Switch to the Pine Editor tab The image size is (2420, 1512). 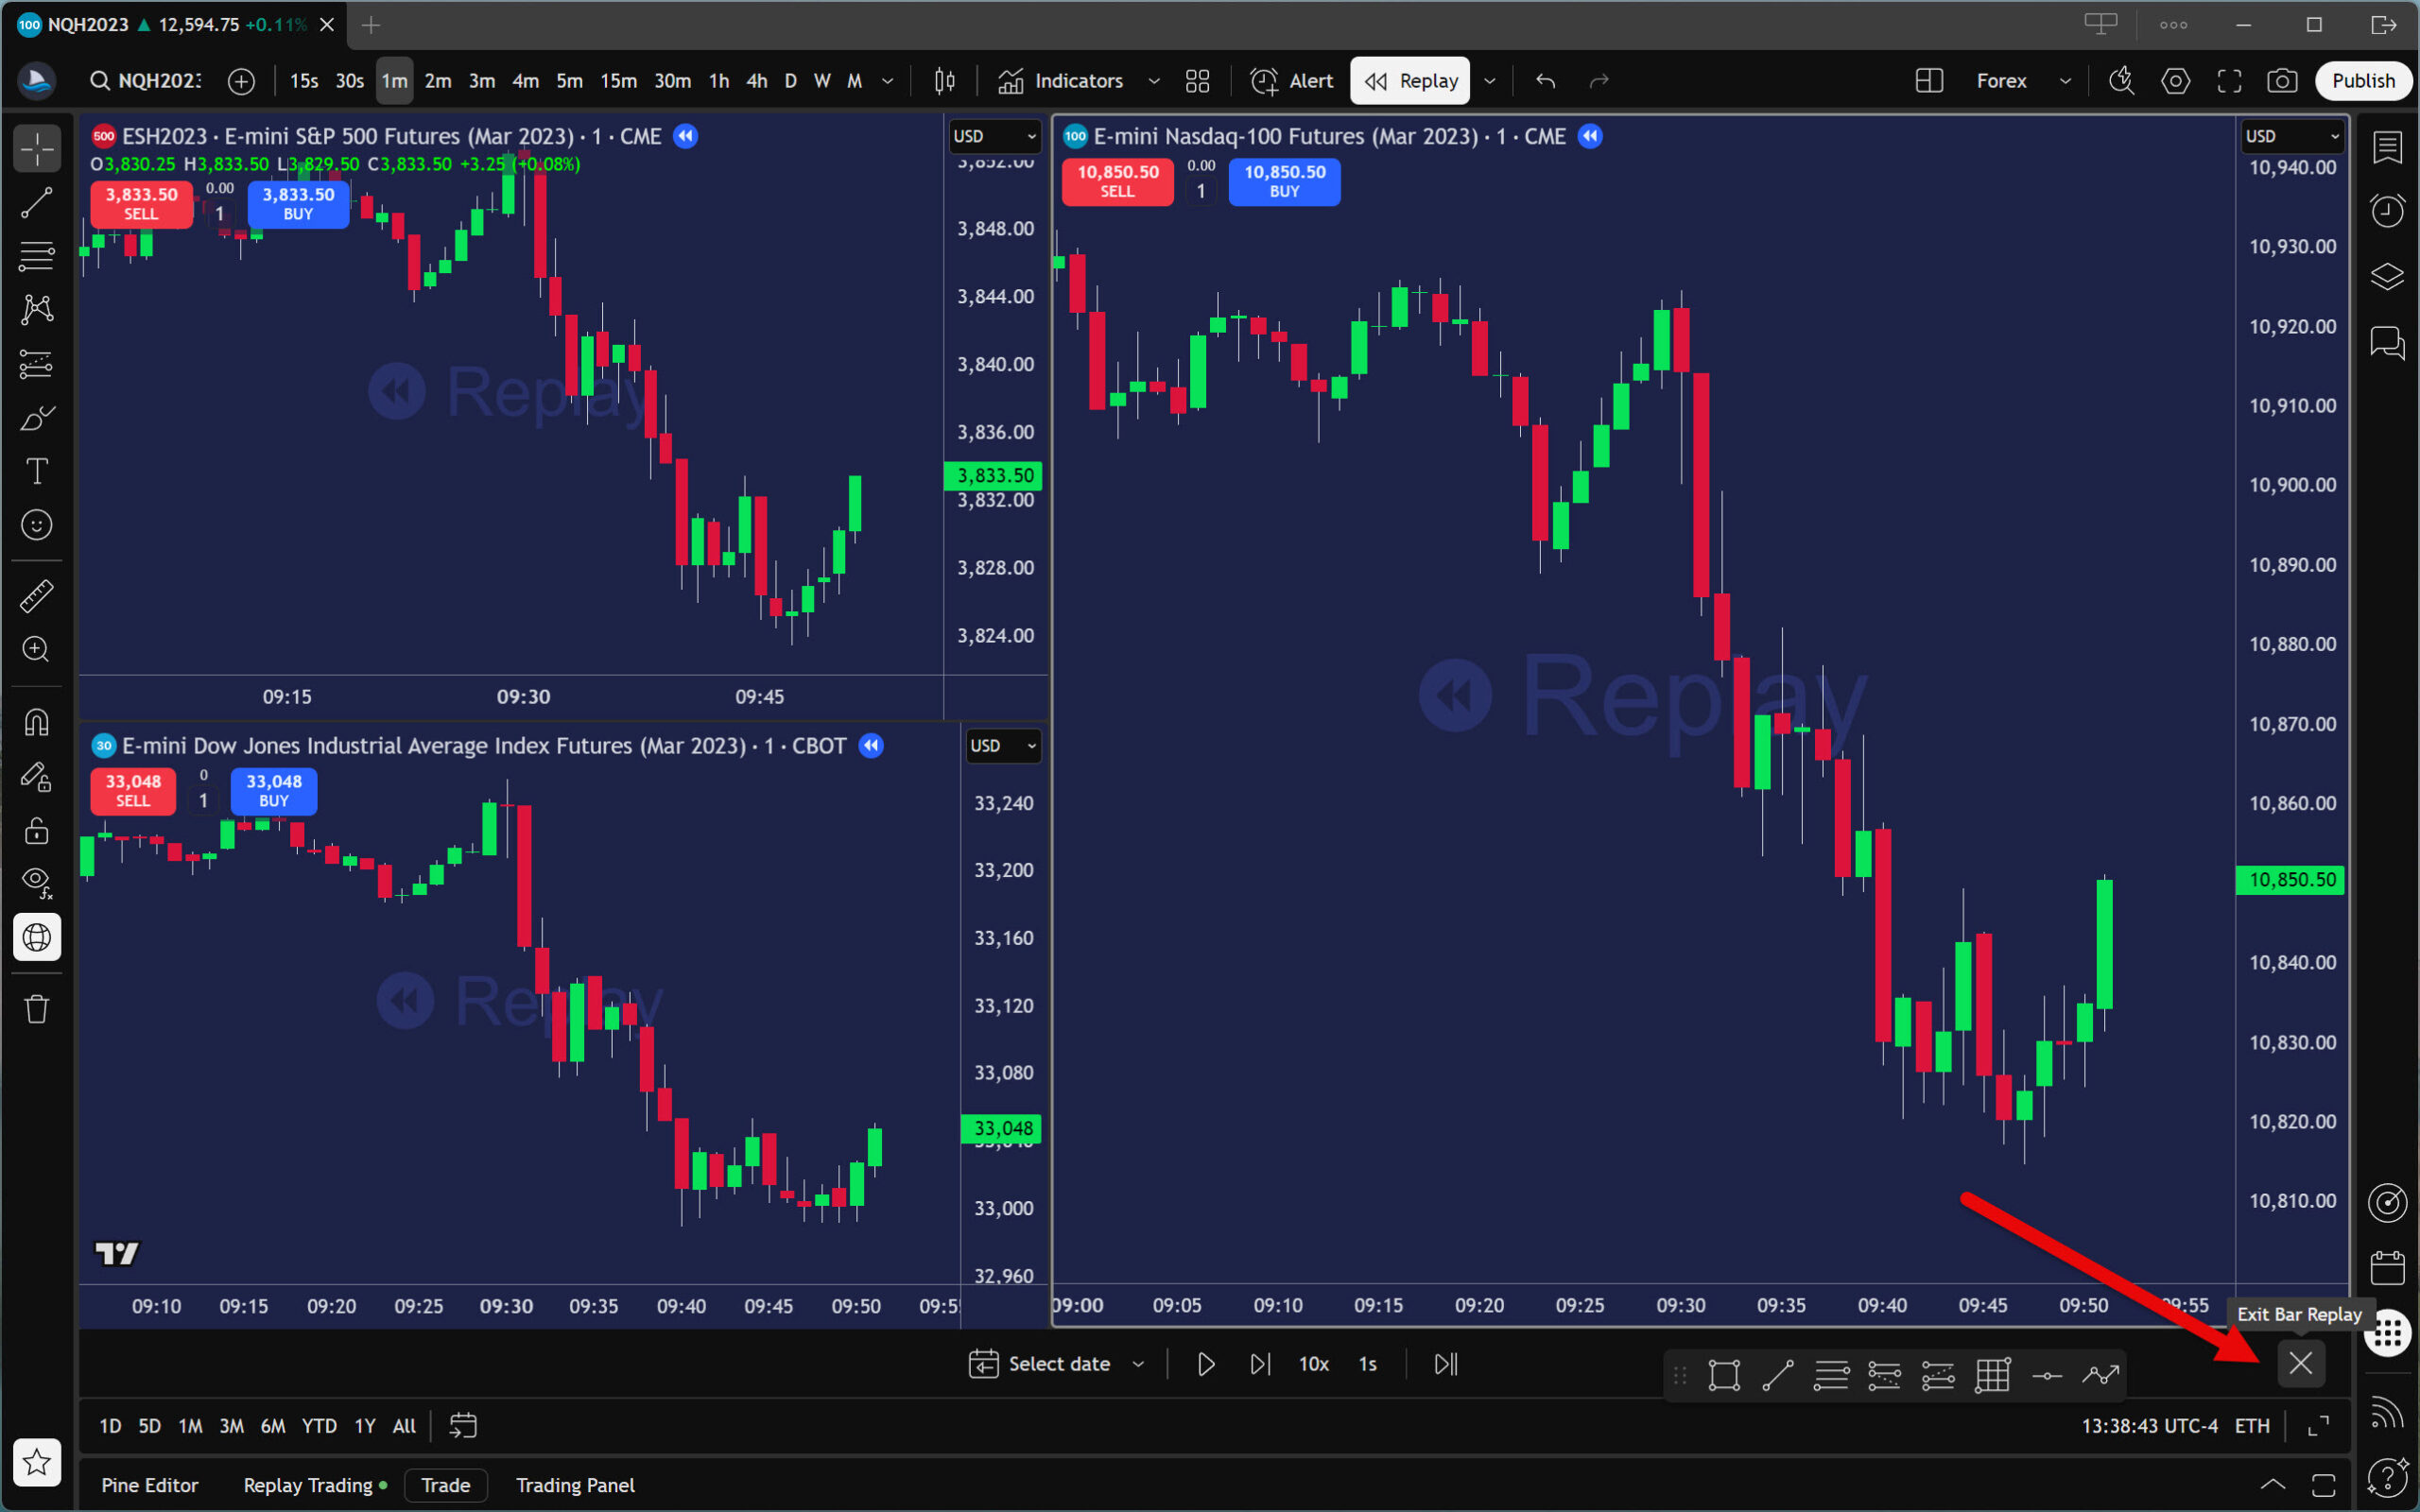pos(149,1485)
